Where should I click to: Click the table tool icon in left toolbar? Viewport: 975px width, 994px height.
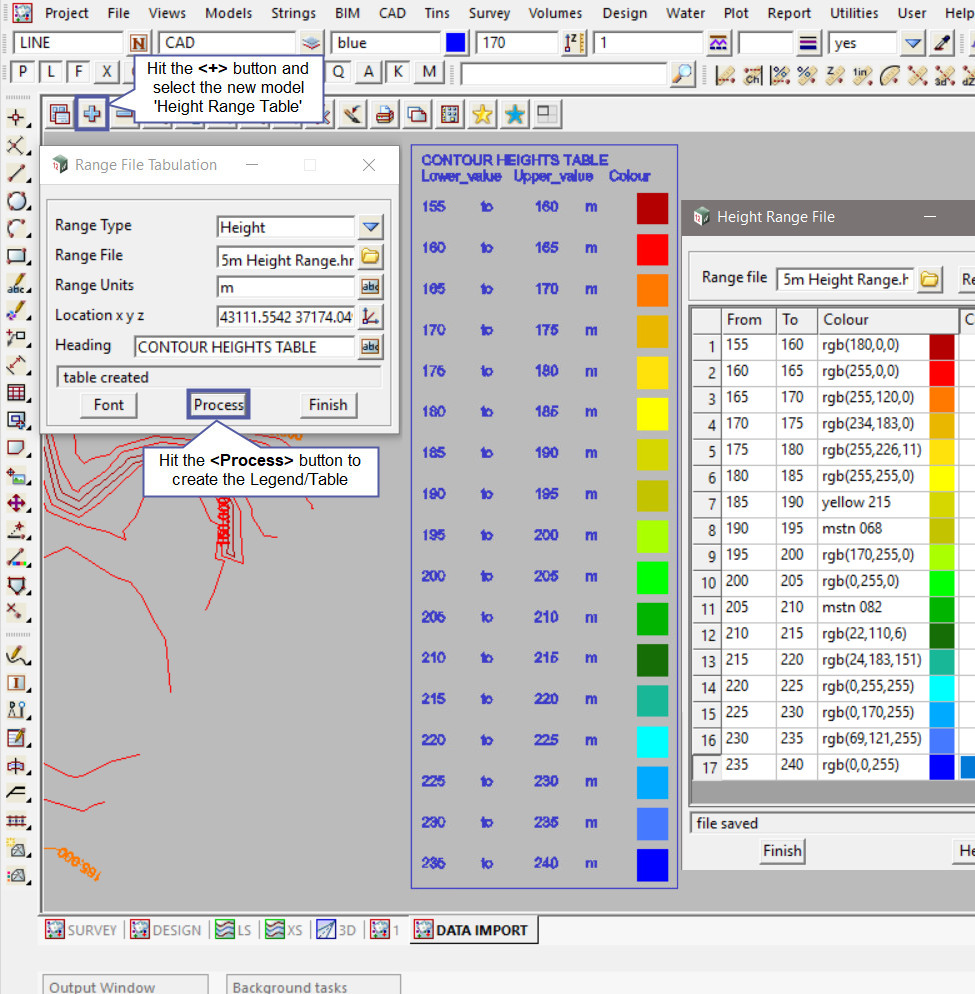16,393
